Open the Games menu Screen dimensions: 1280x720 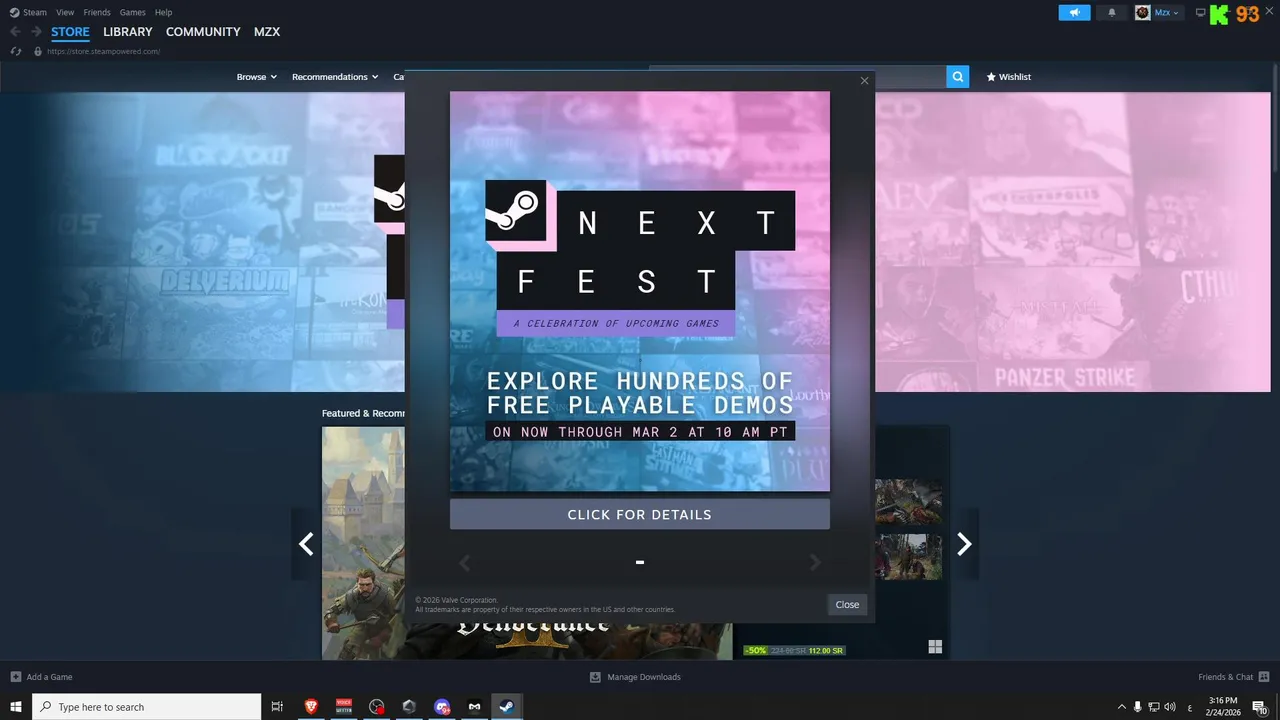132,12
